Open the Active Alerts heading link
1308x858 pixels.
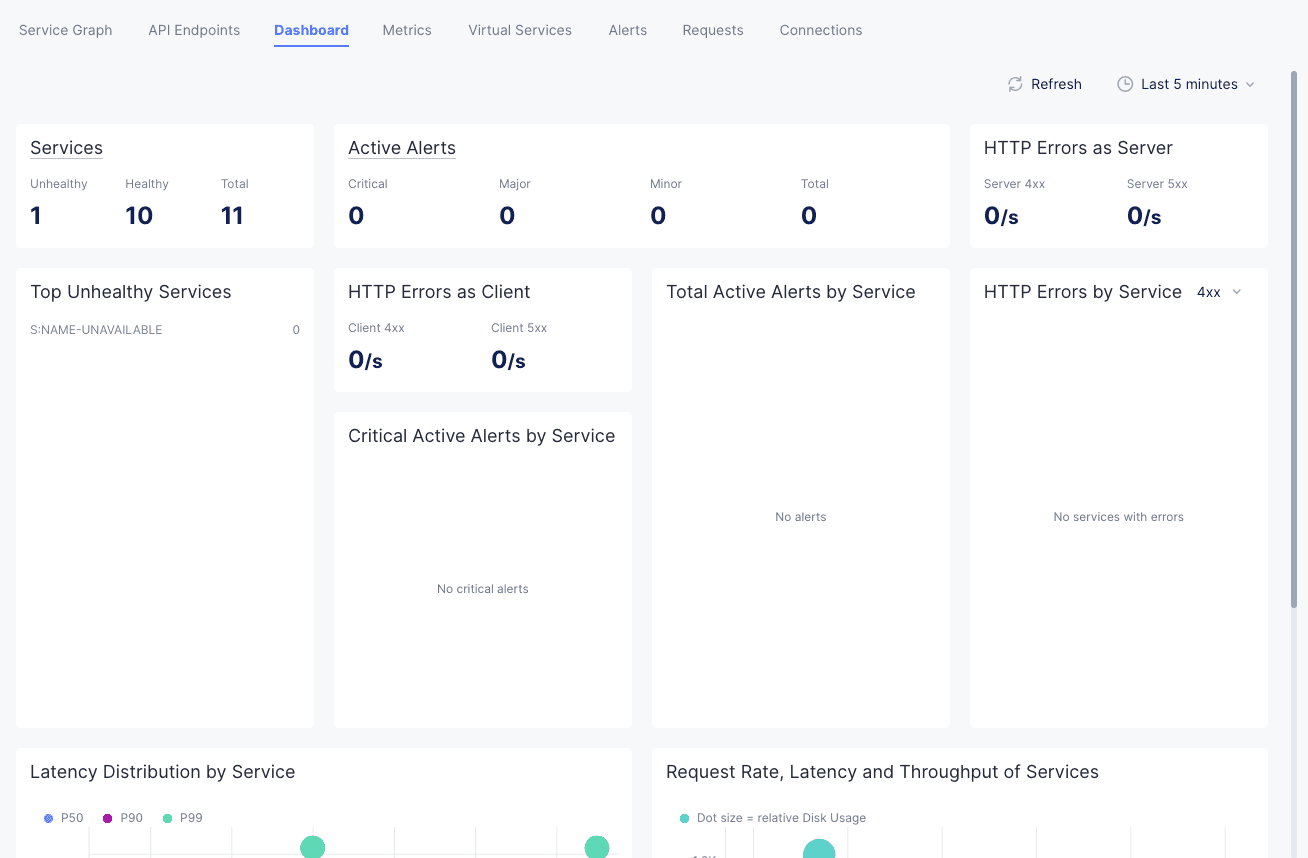[402, 148]
